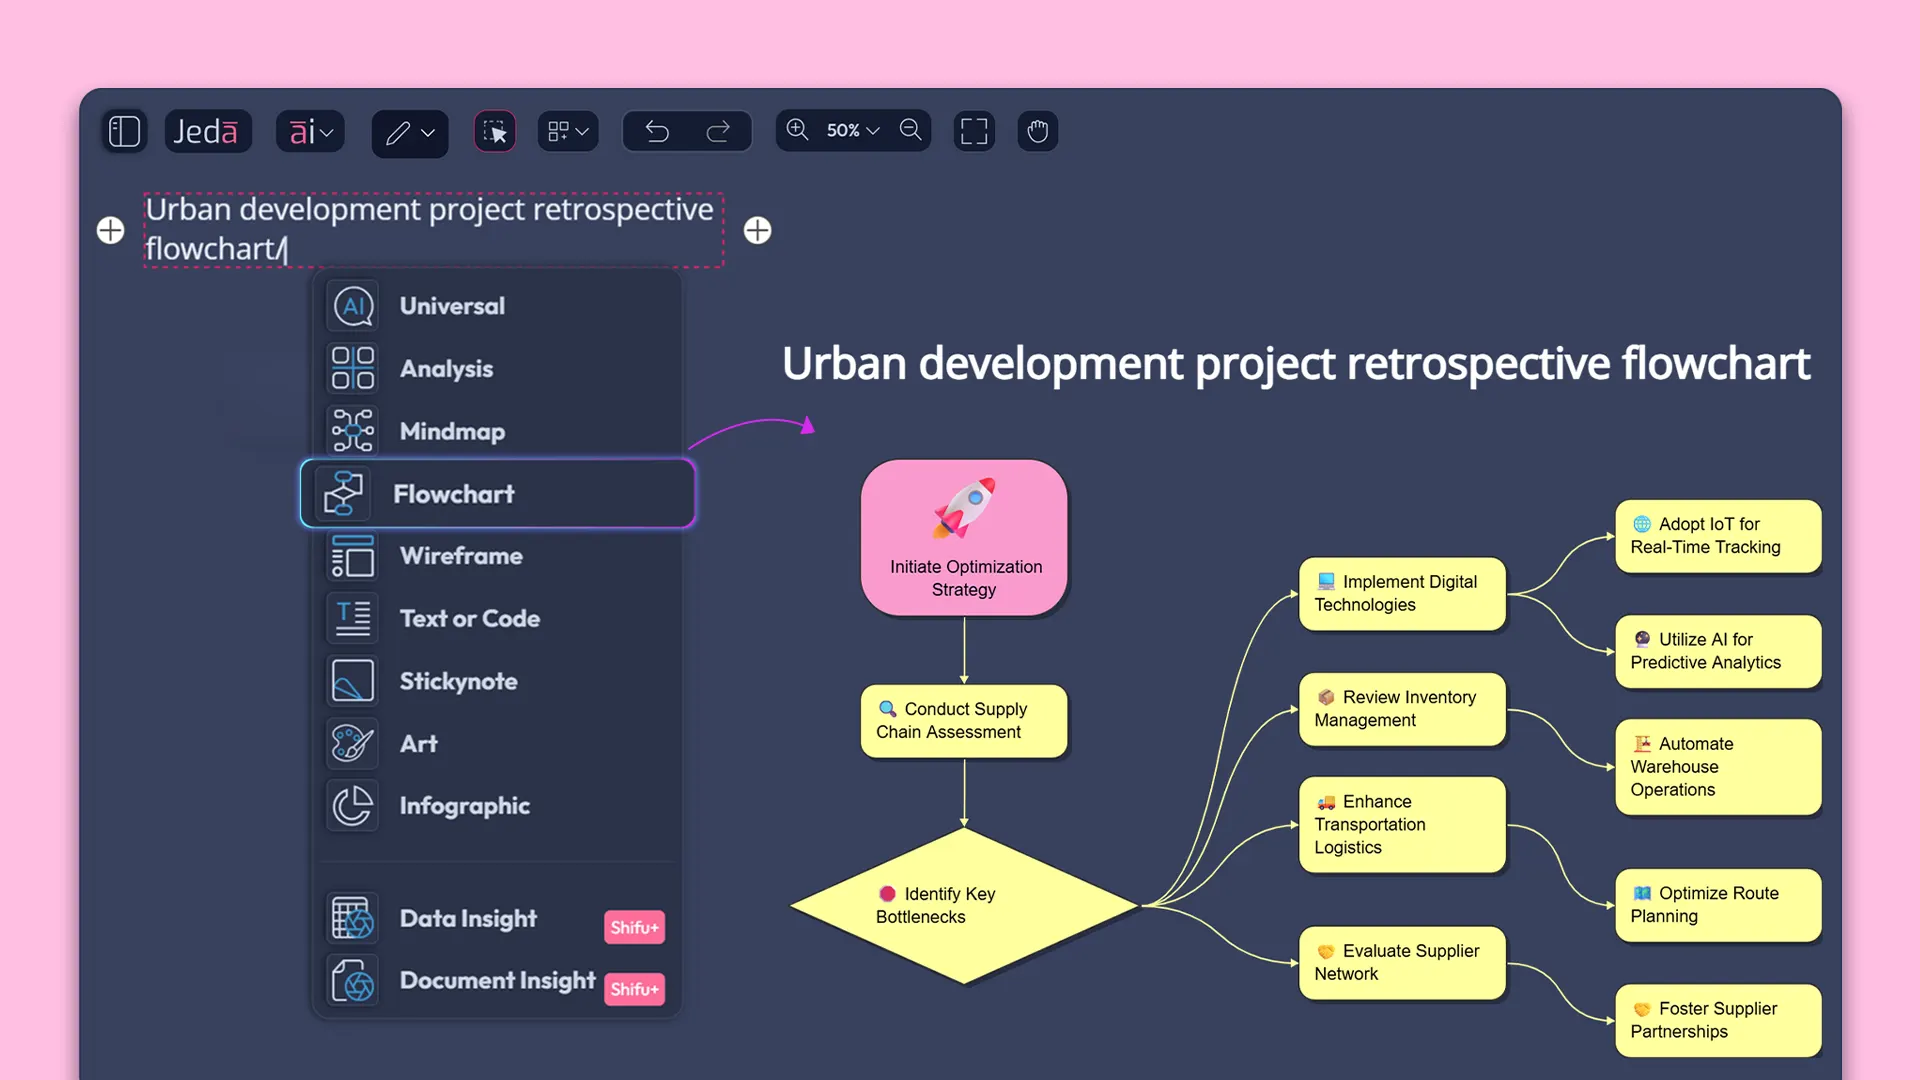Viewport: 1920px width, 1080px height.
Task: Select Flowchart from the AI menu
Action: [x=453, y=493]
